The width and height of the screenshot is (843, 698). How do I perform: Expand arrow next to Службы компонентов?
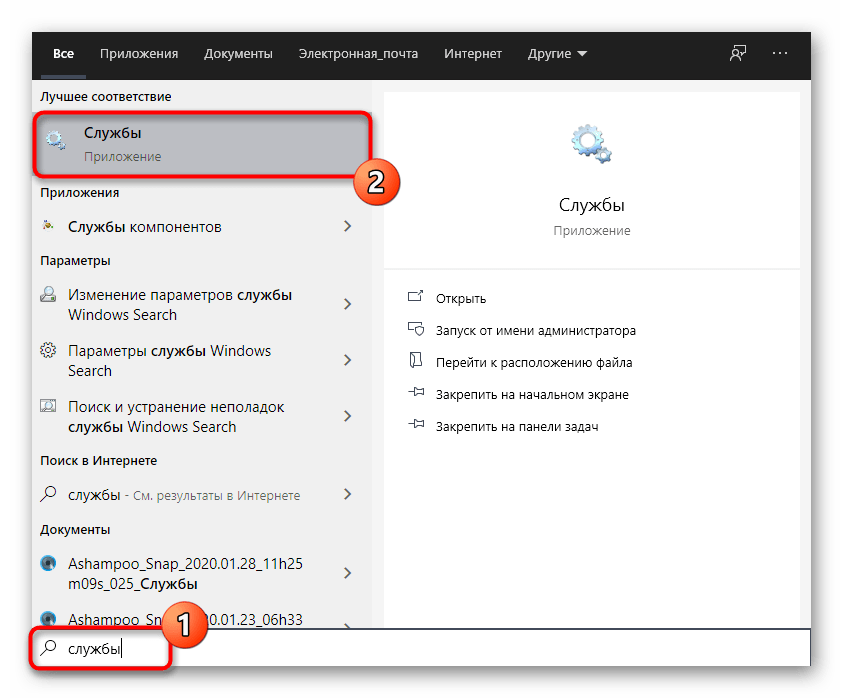347,227
